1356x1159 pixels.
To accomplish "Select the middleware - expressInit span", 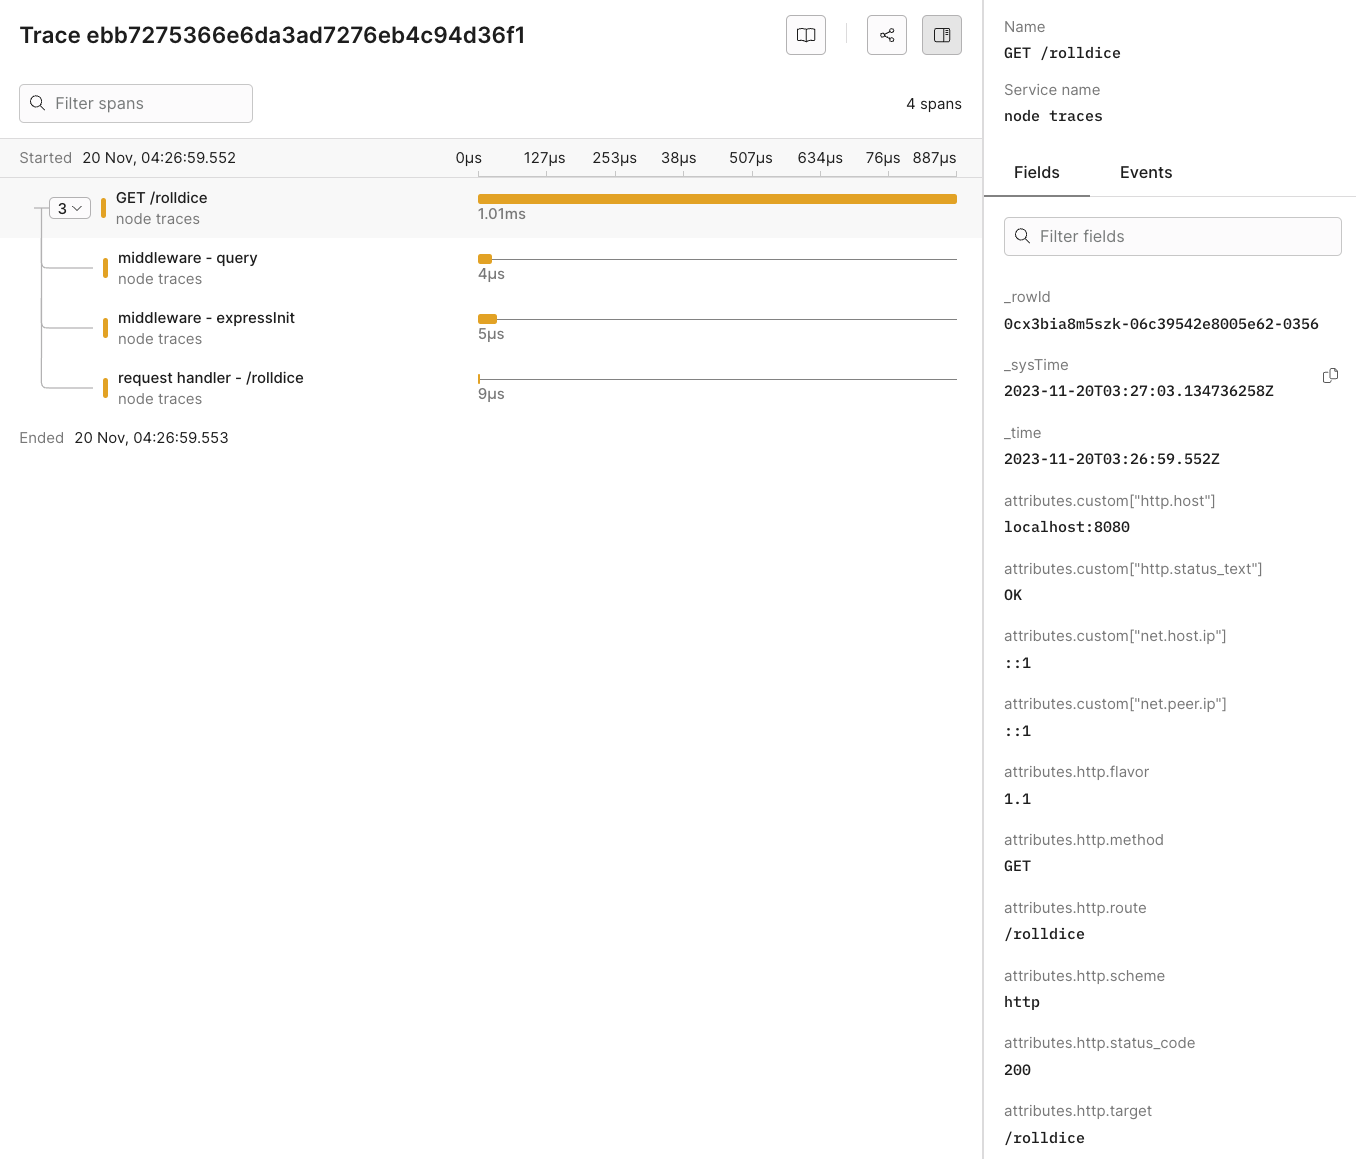I will click(206, 317).
